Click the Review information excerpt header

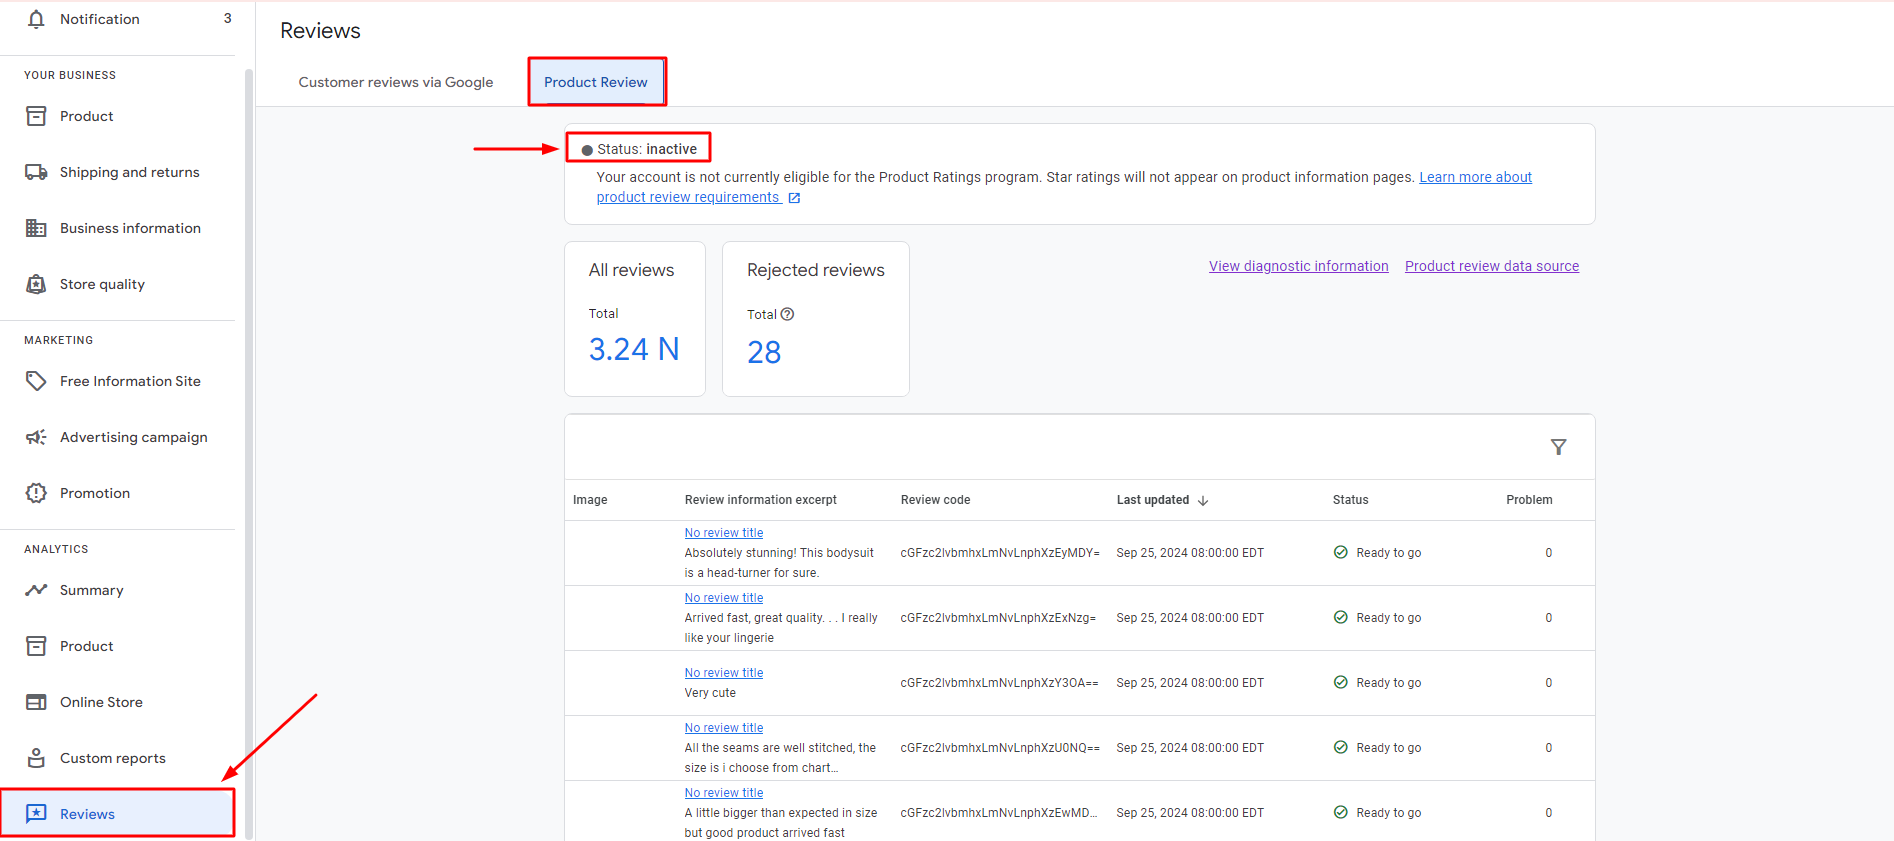click(761, 500)
